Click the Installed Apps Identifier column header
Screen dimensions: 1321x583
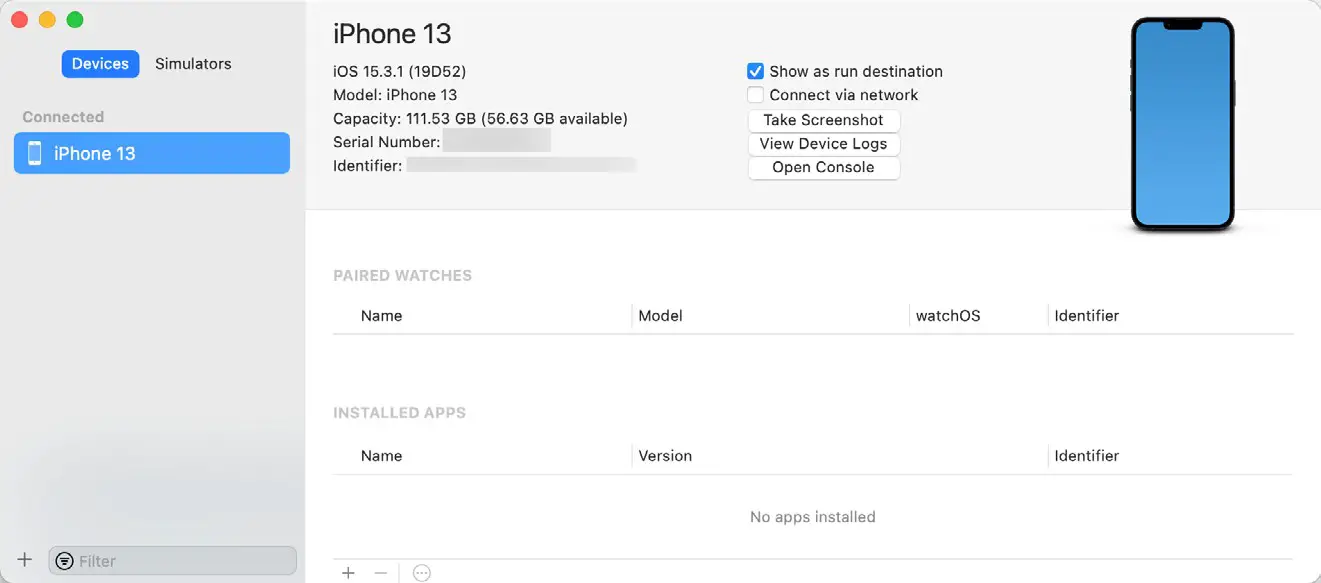tap(1086, 455)
